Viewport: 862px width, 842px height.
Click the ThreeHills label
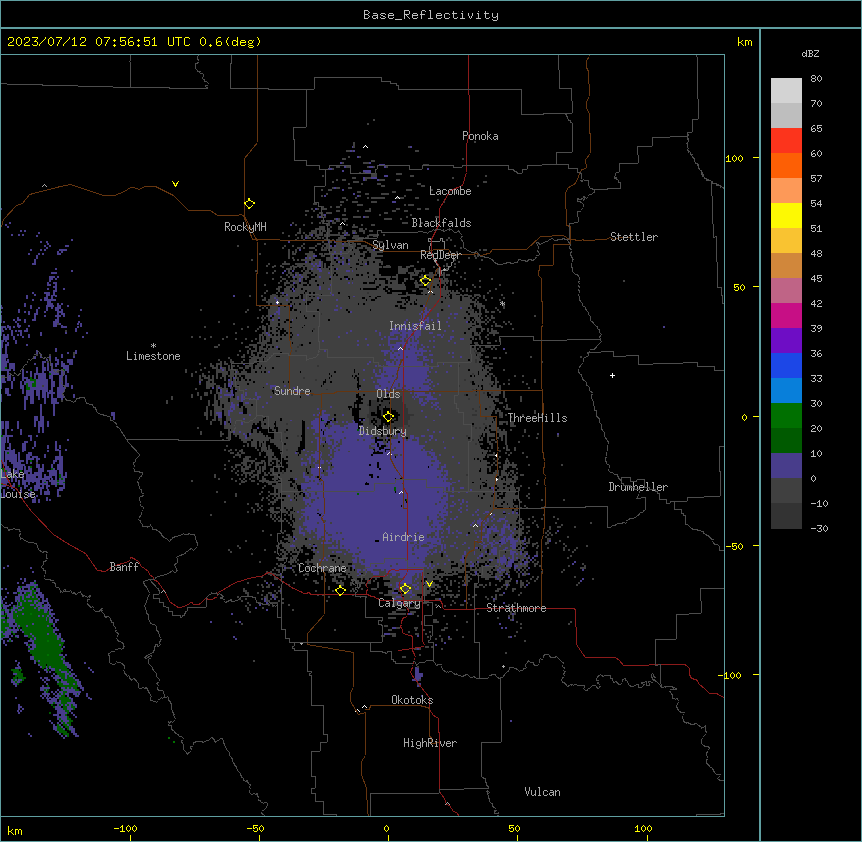point(537,418)
